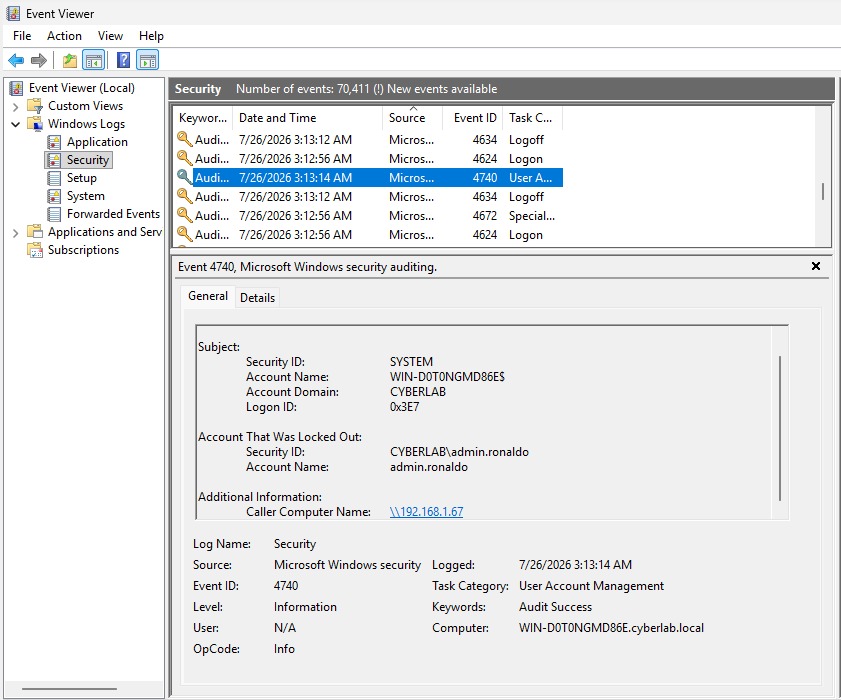The image size is (841, 700).
Task: Sort by the Keywords column header
Action: click(203, 118)
